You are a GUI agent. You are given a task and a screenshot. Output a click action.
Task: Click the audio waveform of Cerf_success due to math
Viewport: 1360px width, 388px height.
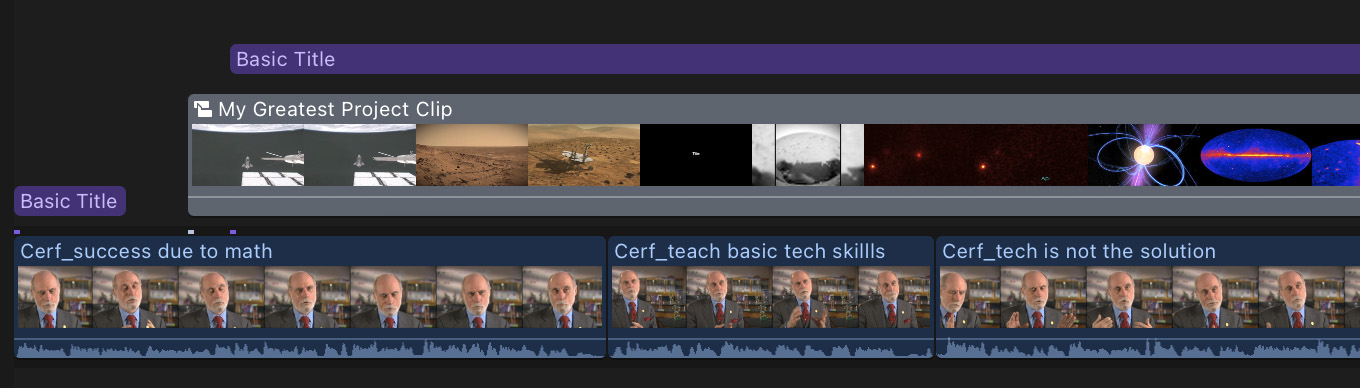[310, 348]
